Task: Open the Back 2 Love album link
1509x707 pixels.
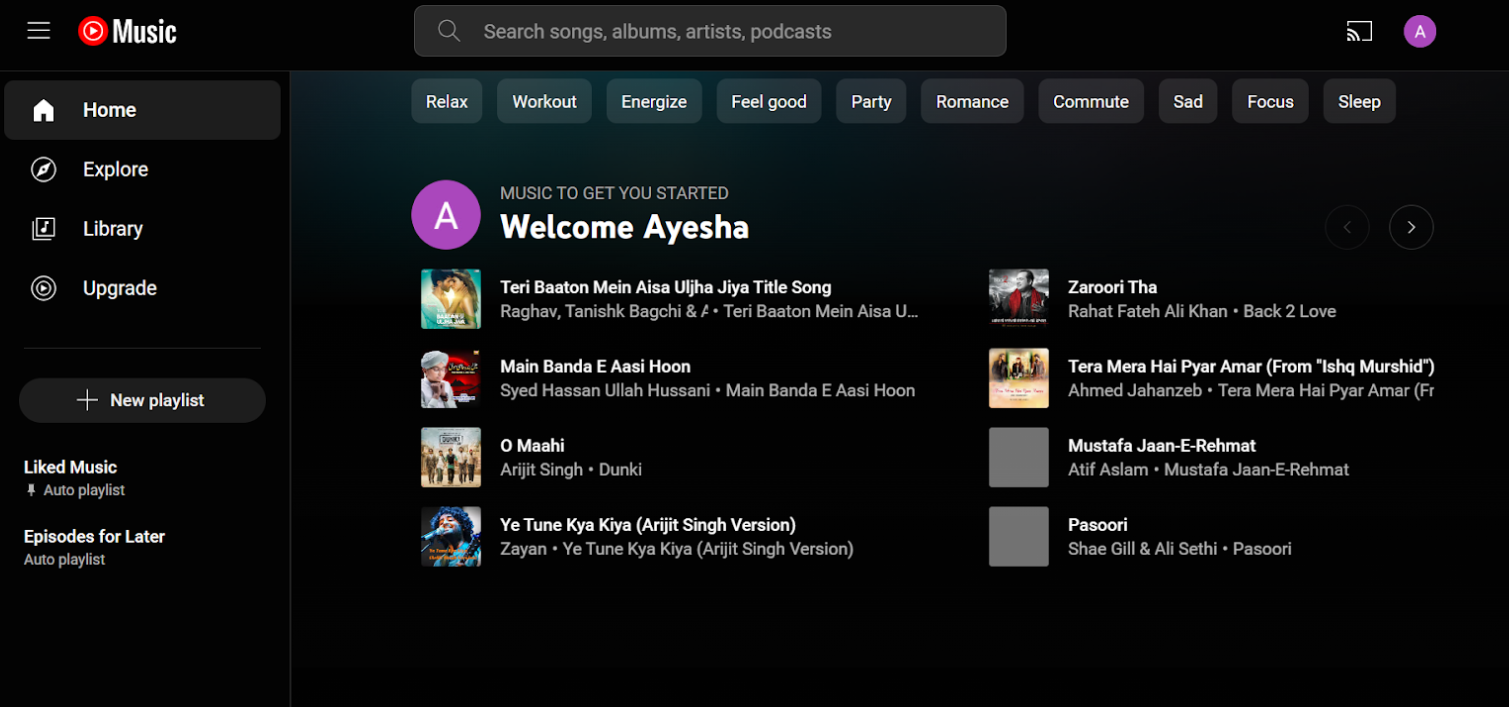Action: [1289, 311]
